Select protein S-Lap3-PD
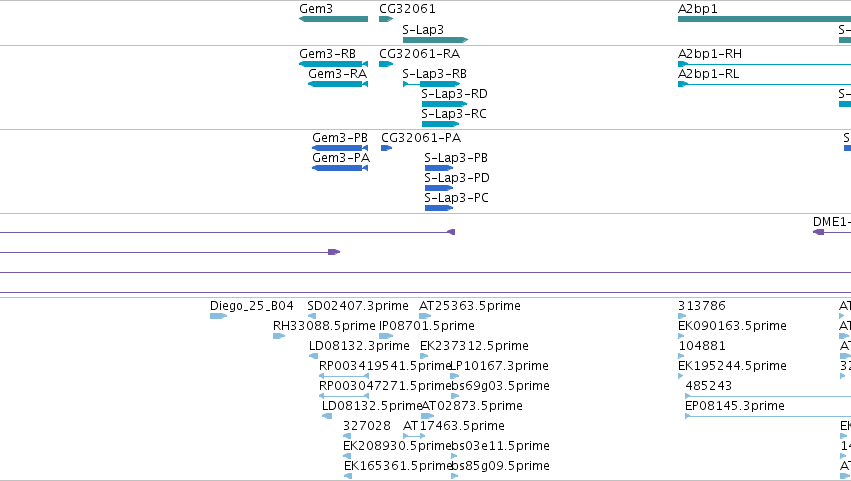851x481 pixels. coord(439,188)
